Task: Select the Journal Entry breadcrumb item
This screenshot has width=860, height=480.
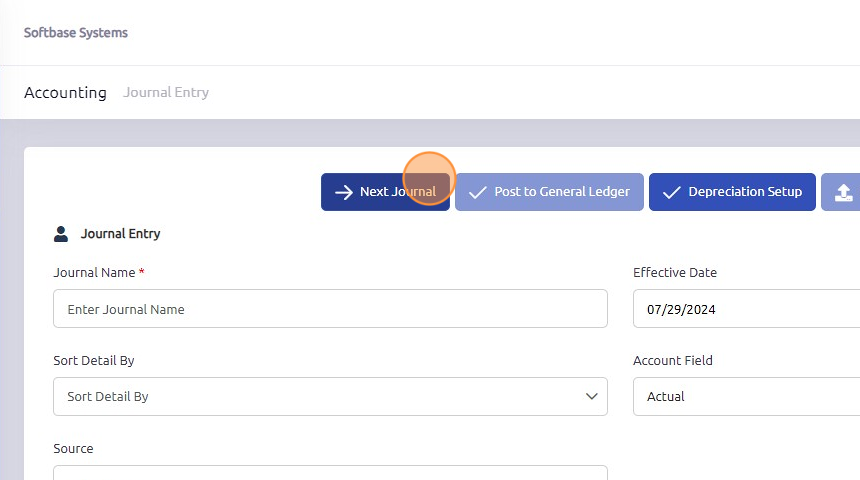Action: pyautogui.click(x=166, y=92)
